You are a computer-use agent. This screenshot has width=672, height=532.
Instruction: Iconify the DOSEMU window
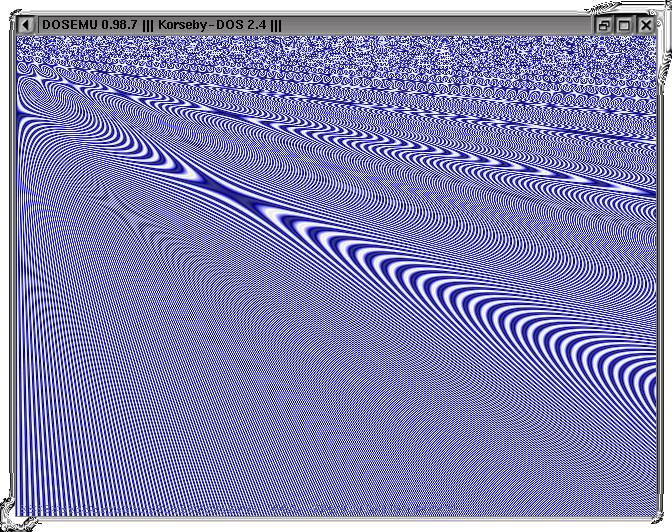[x=603, y=25]
